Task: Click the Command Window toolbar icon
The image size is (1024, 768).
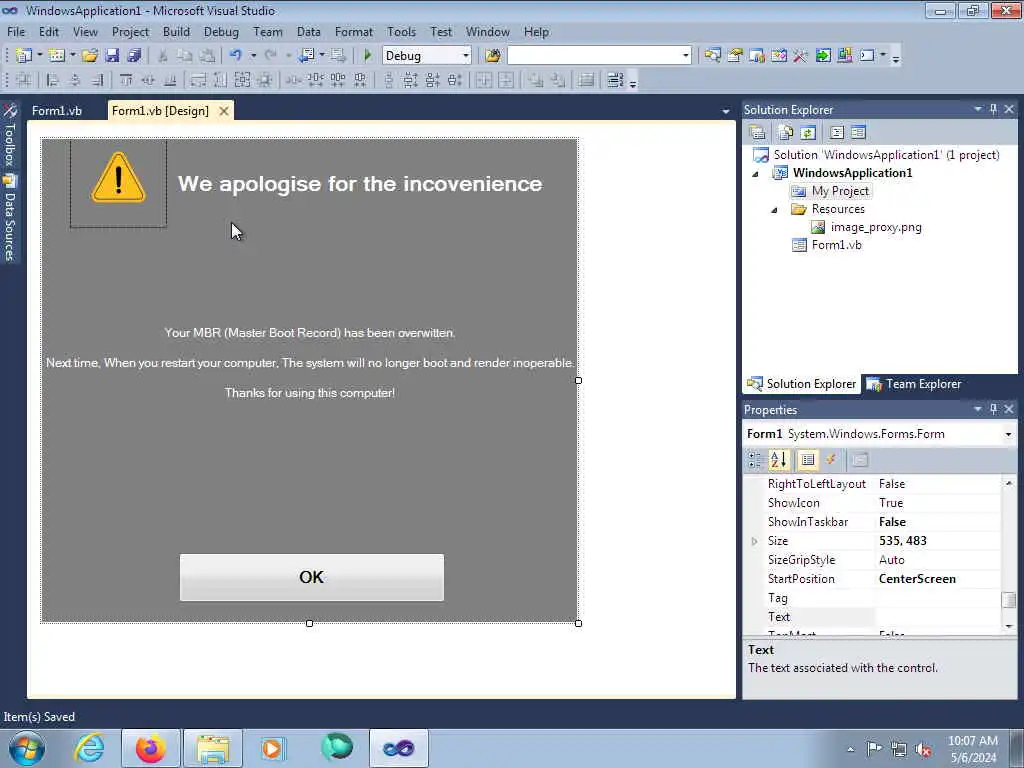Action: [867, 56]
